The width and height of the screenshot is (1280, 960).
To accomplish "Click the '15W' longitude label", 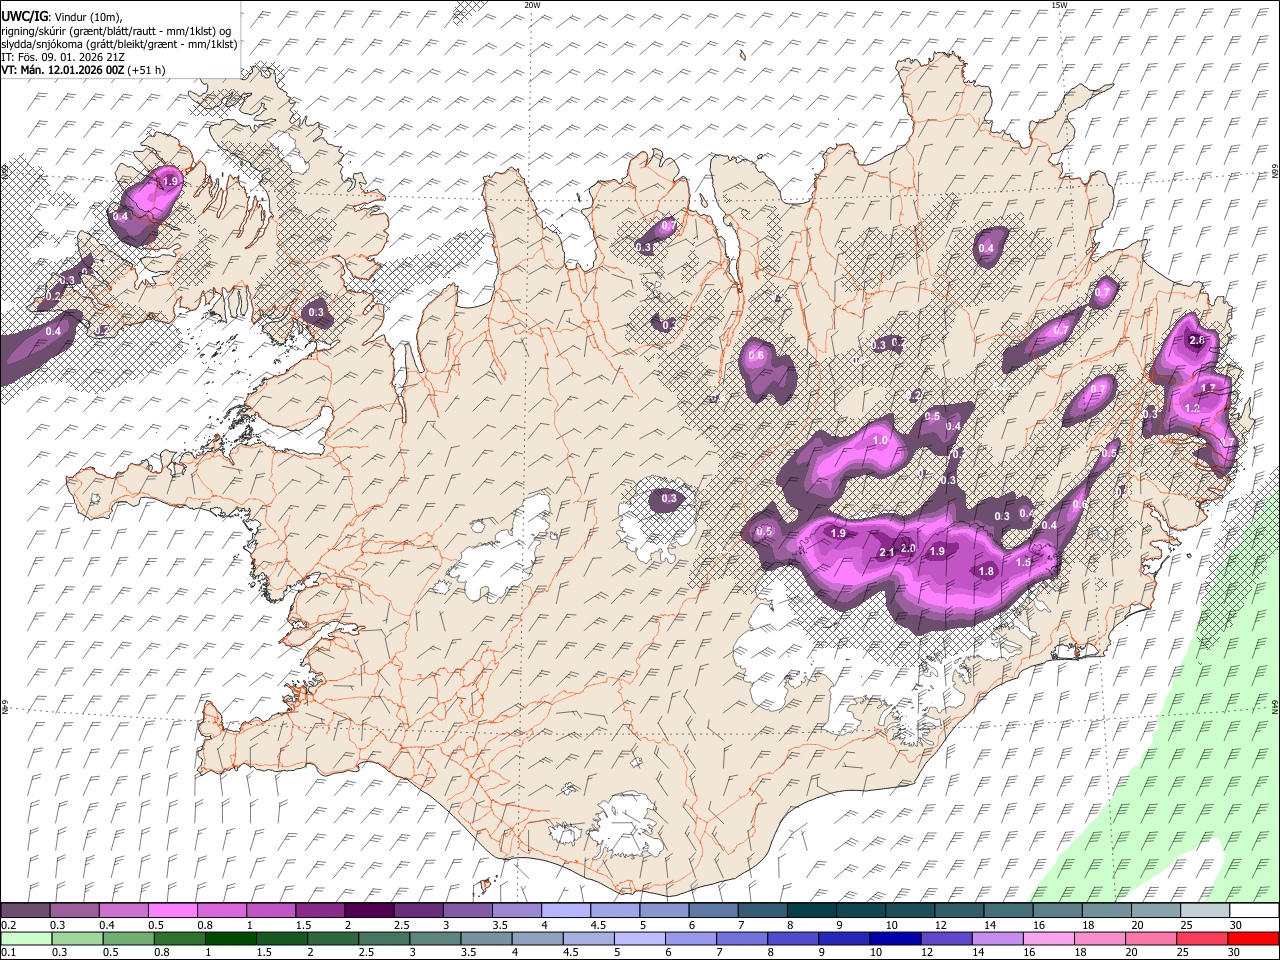I will click(1059, 5).
